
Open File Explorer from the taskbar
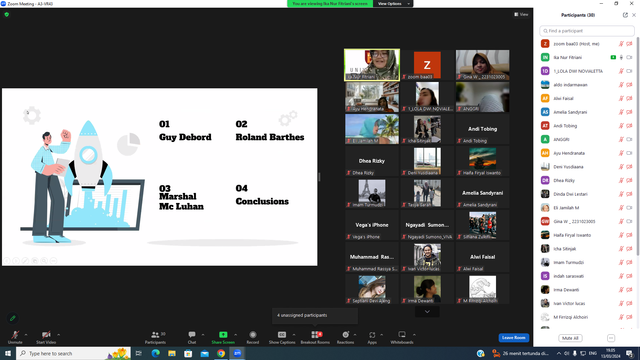click(172, 353)
